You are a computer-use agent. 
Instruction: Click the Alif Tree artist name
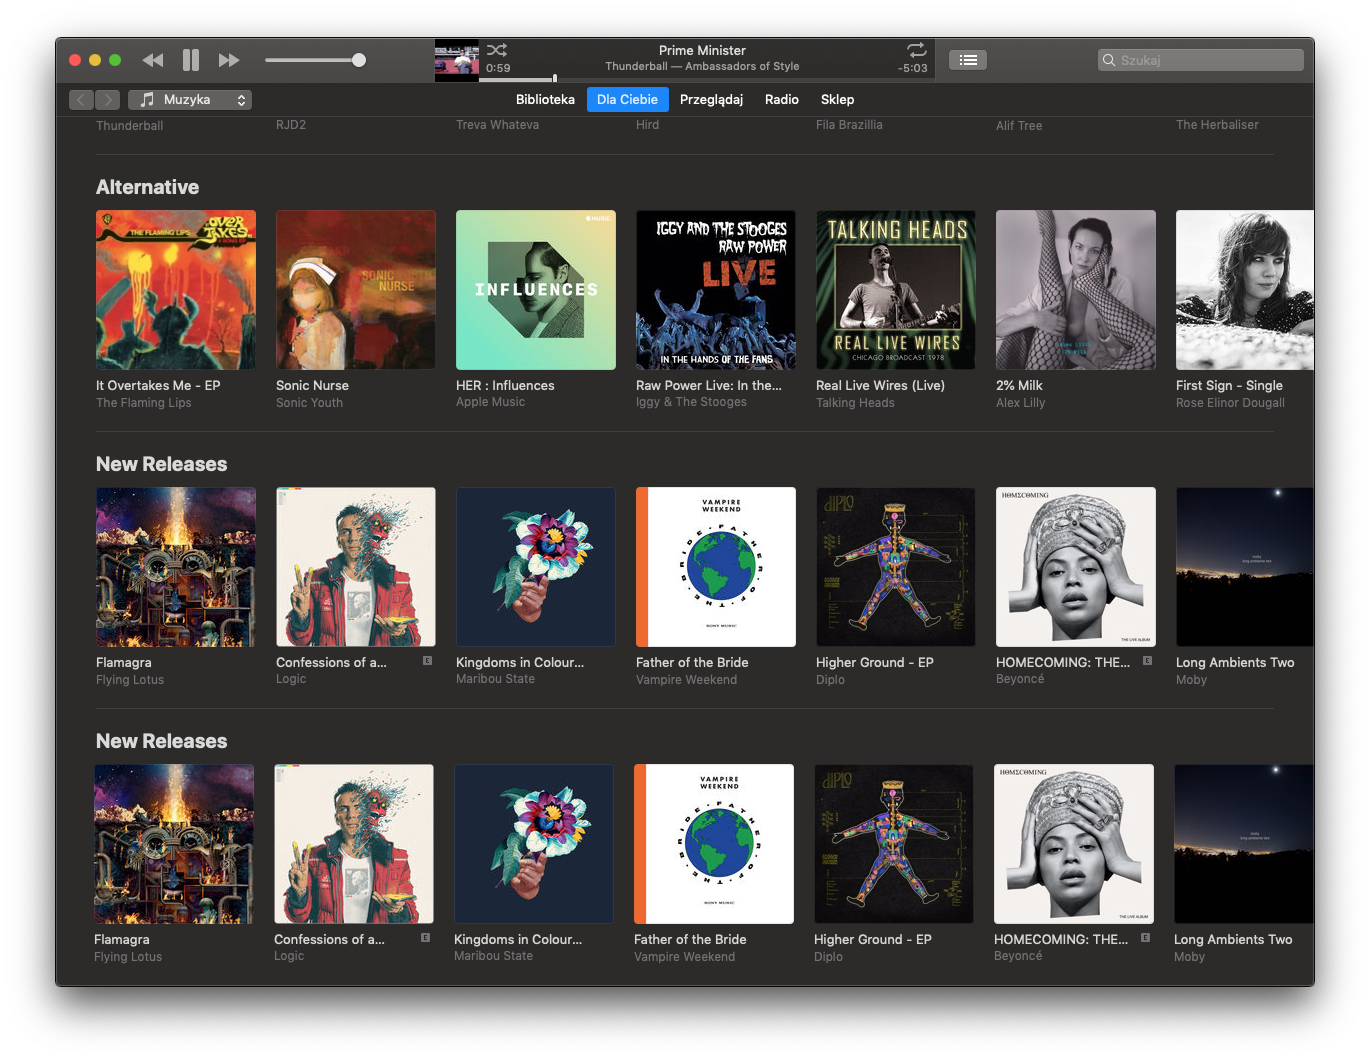(x=1019, y=126)
